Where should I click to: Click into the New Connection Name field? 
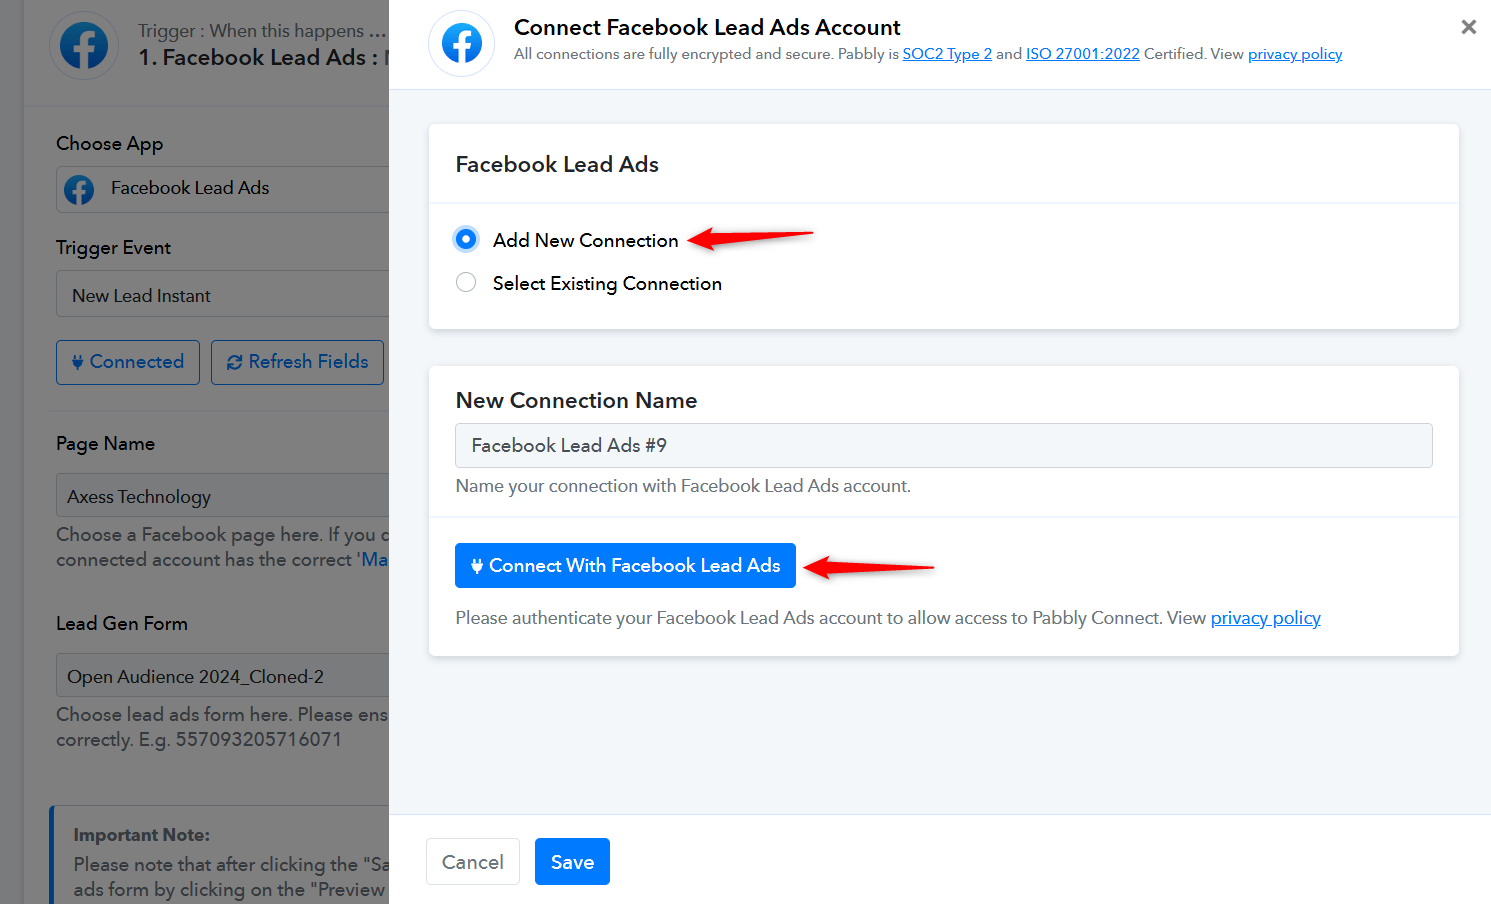pos(944,445)
